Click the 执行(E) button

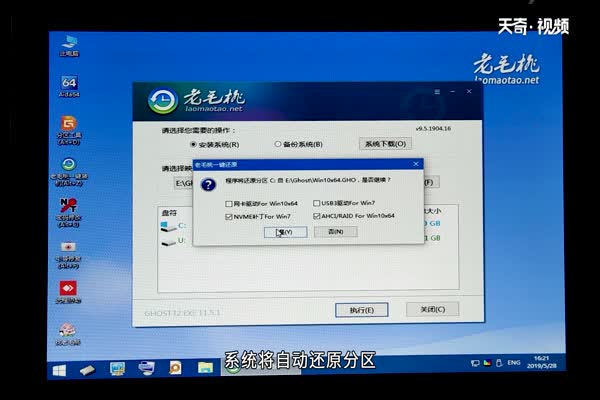(362, 310)
